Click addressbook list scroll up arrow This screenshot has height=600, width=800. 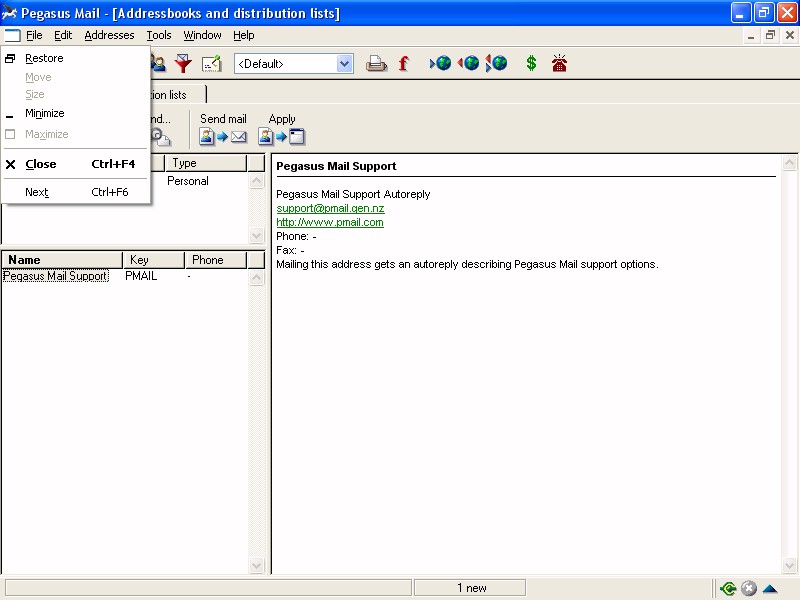pyautogui.click(x=257, y=181)
